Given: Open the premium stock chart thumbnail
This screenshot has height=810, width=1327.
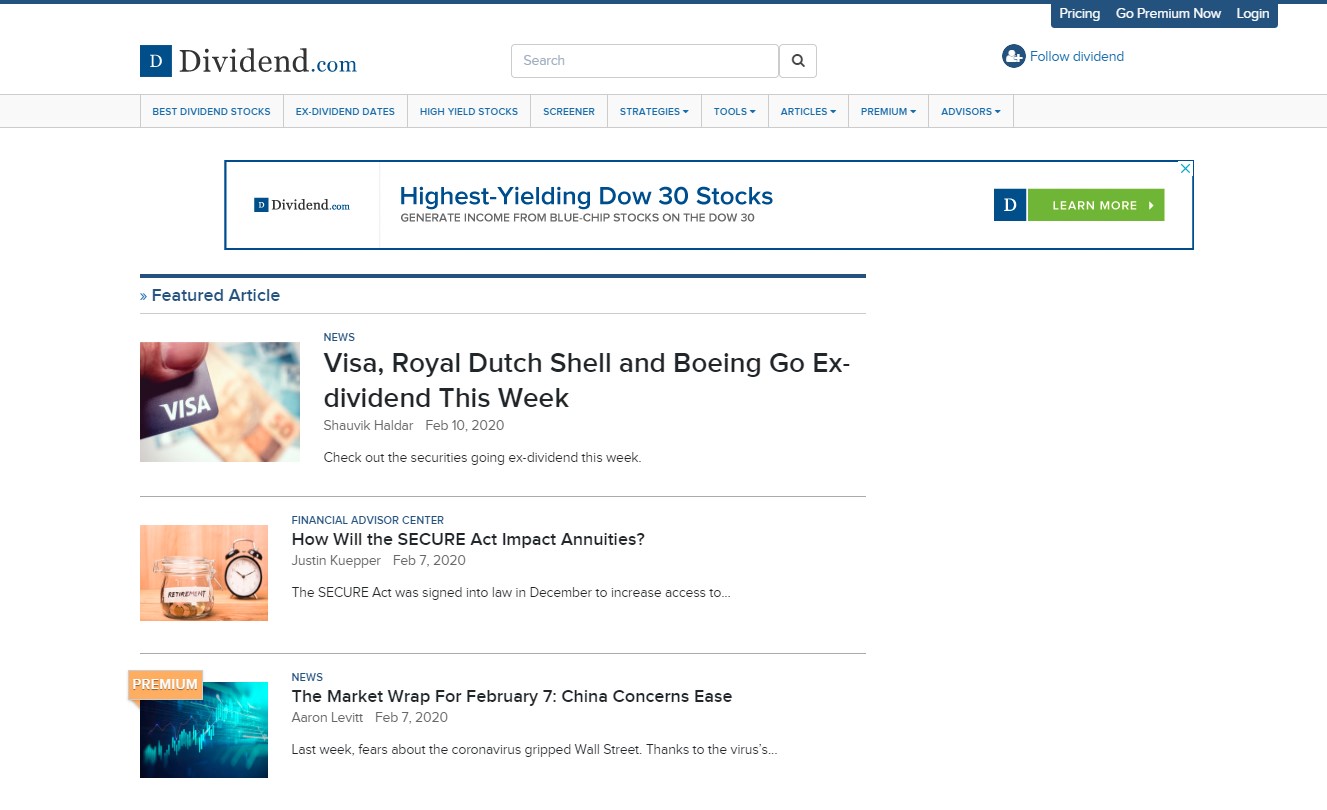Looking at the screenshot, I should 204,730.
